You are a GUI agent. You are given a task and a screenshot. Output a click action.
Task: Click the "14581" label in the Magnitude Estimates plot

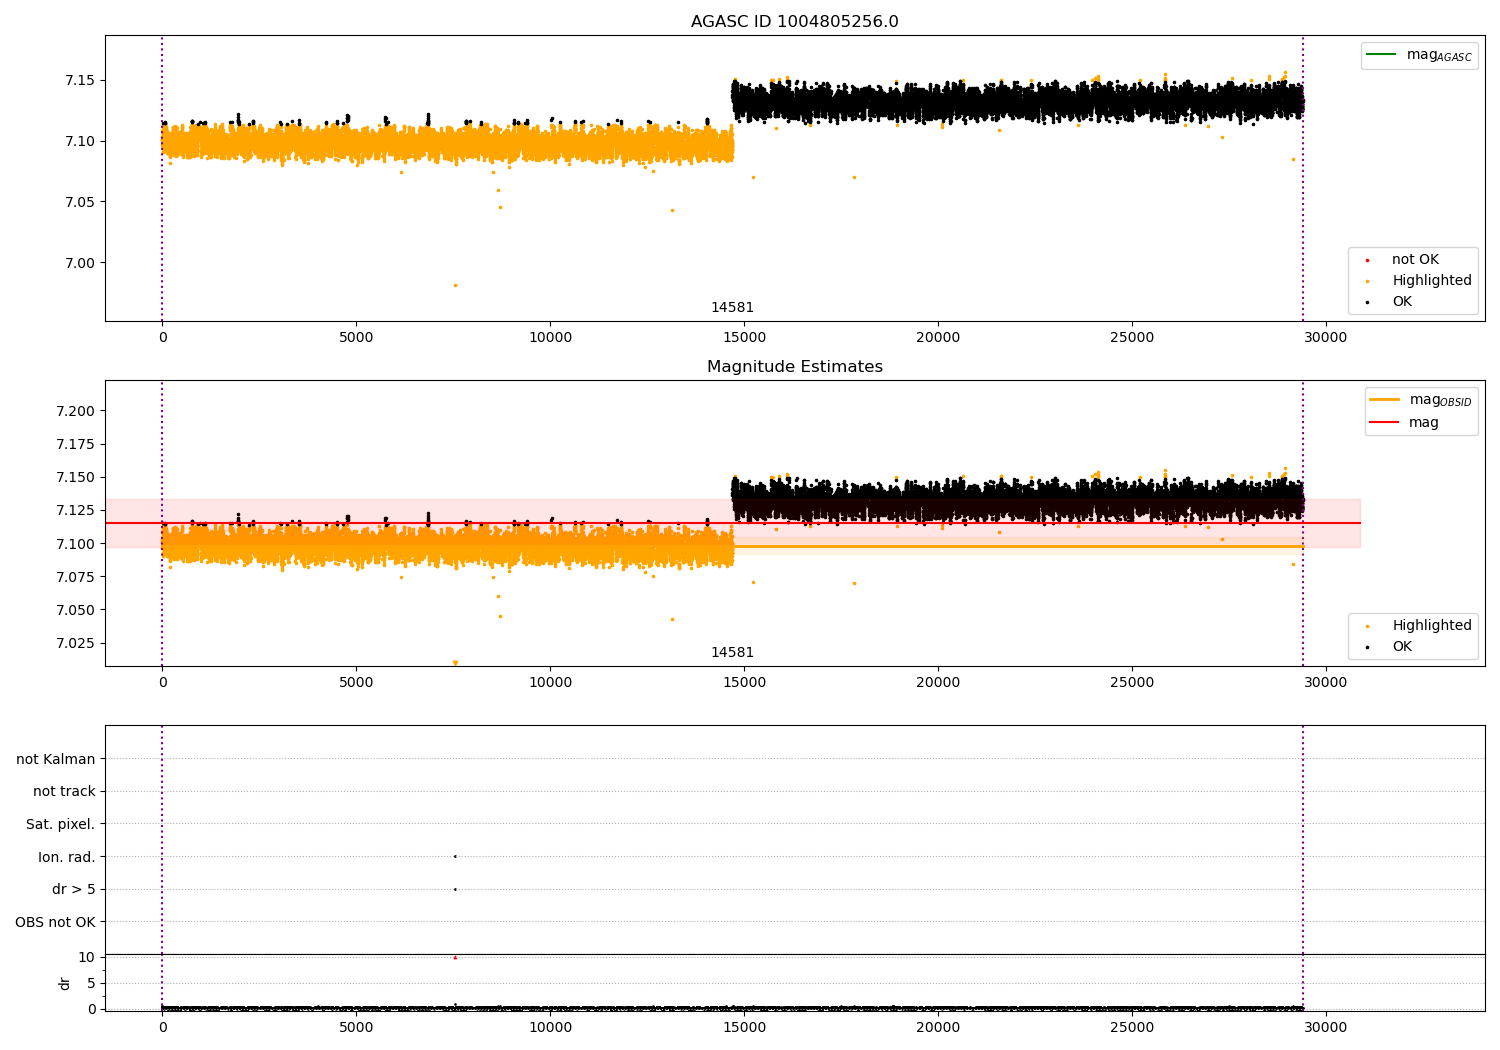pyautogui.click(x=732, y=653)
